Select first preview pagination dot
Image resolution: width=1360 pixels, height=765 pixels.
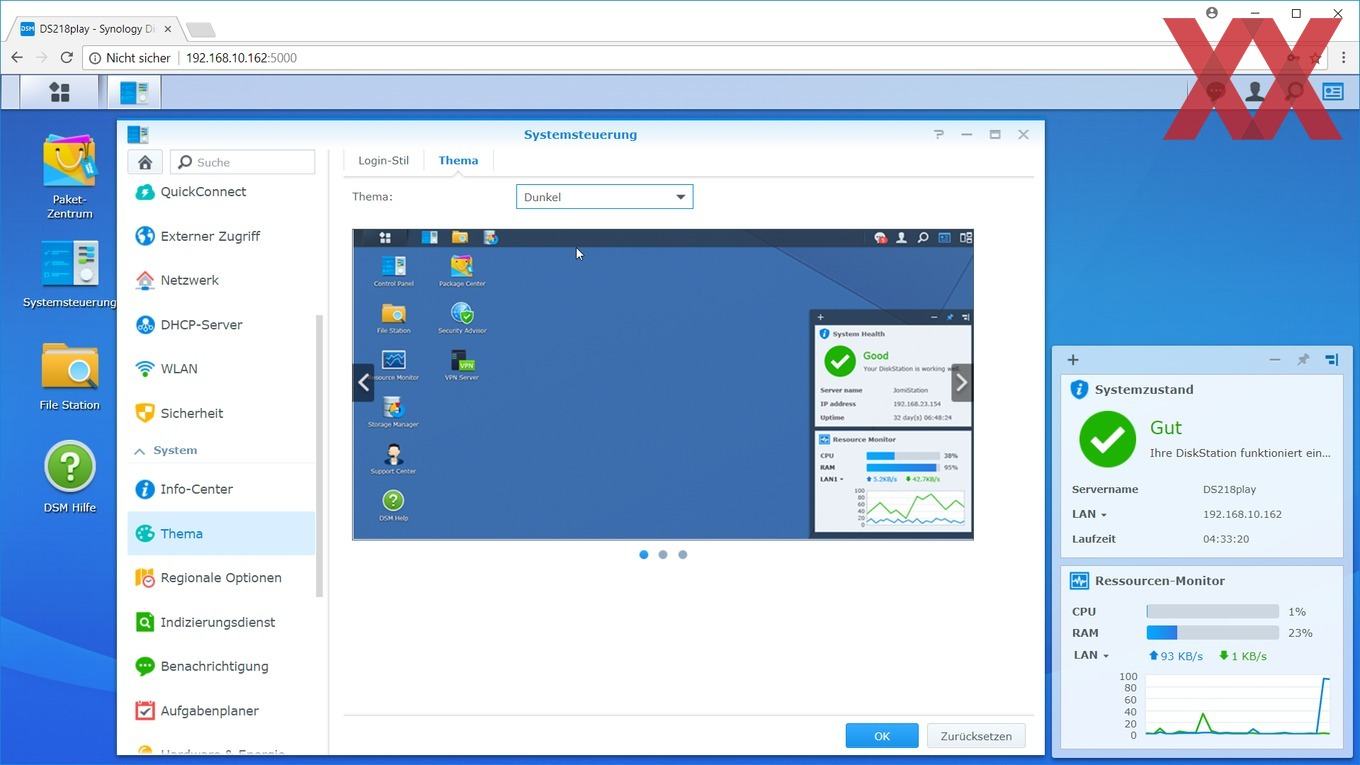[x=643, y=554]
